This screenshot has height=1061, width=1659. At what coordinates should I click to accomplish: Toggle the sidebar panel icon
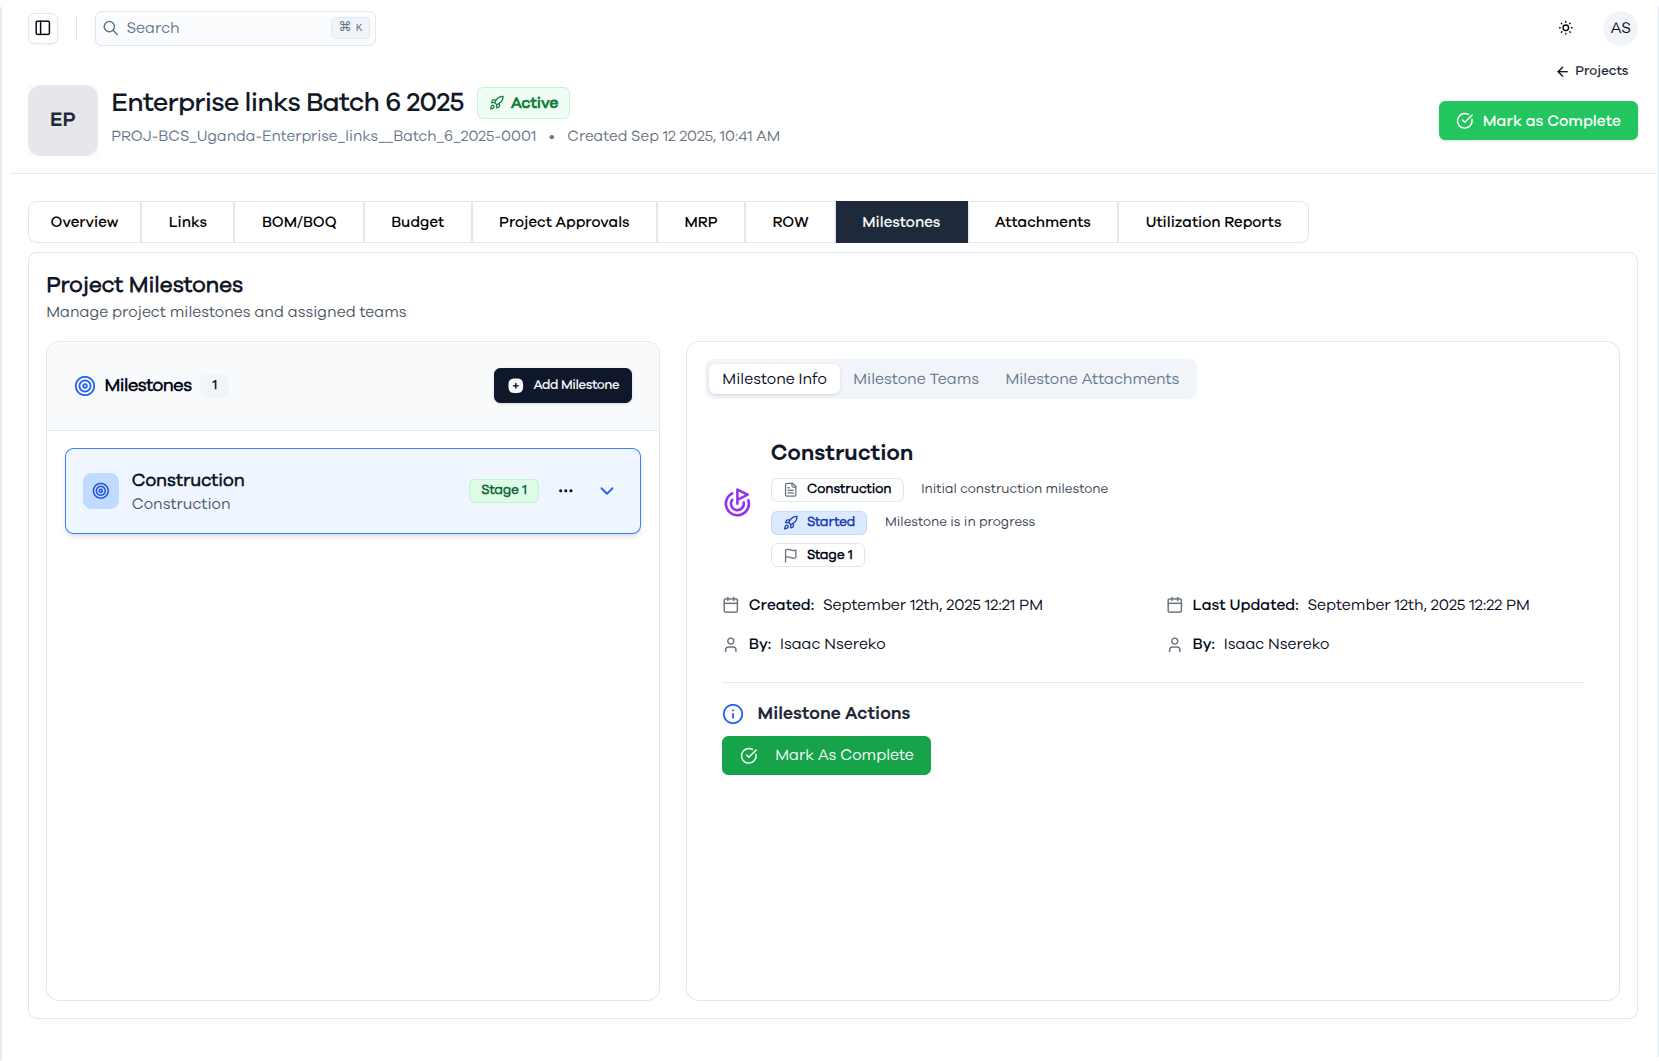click(x=43, y=28)
